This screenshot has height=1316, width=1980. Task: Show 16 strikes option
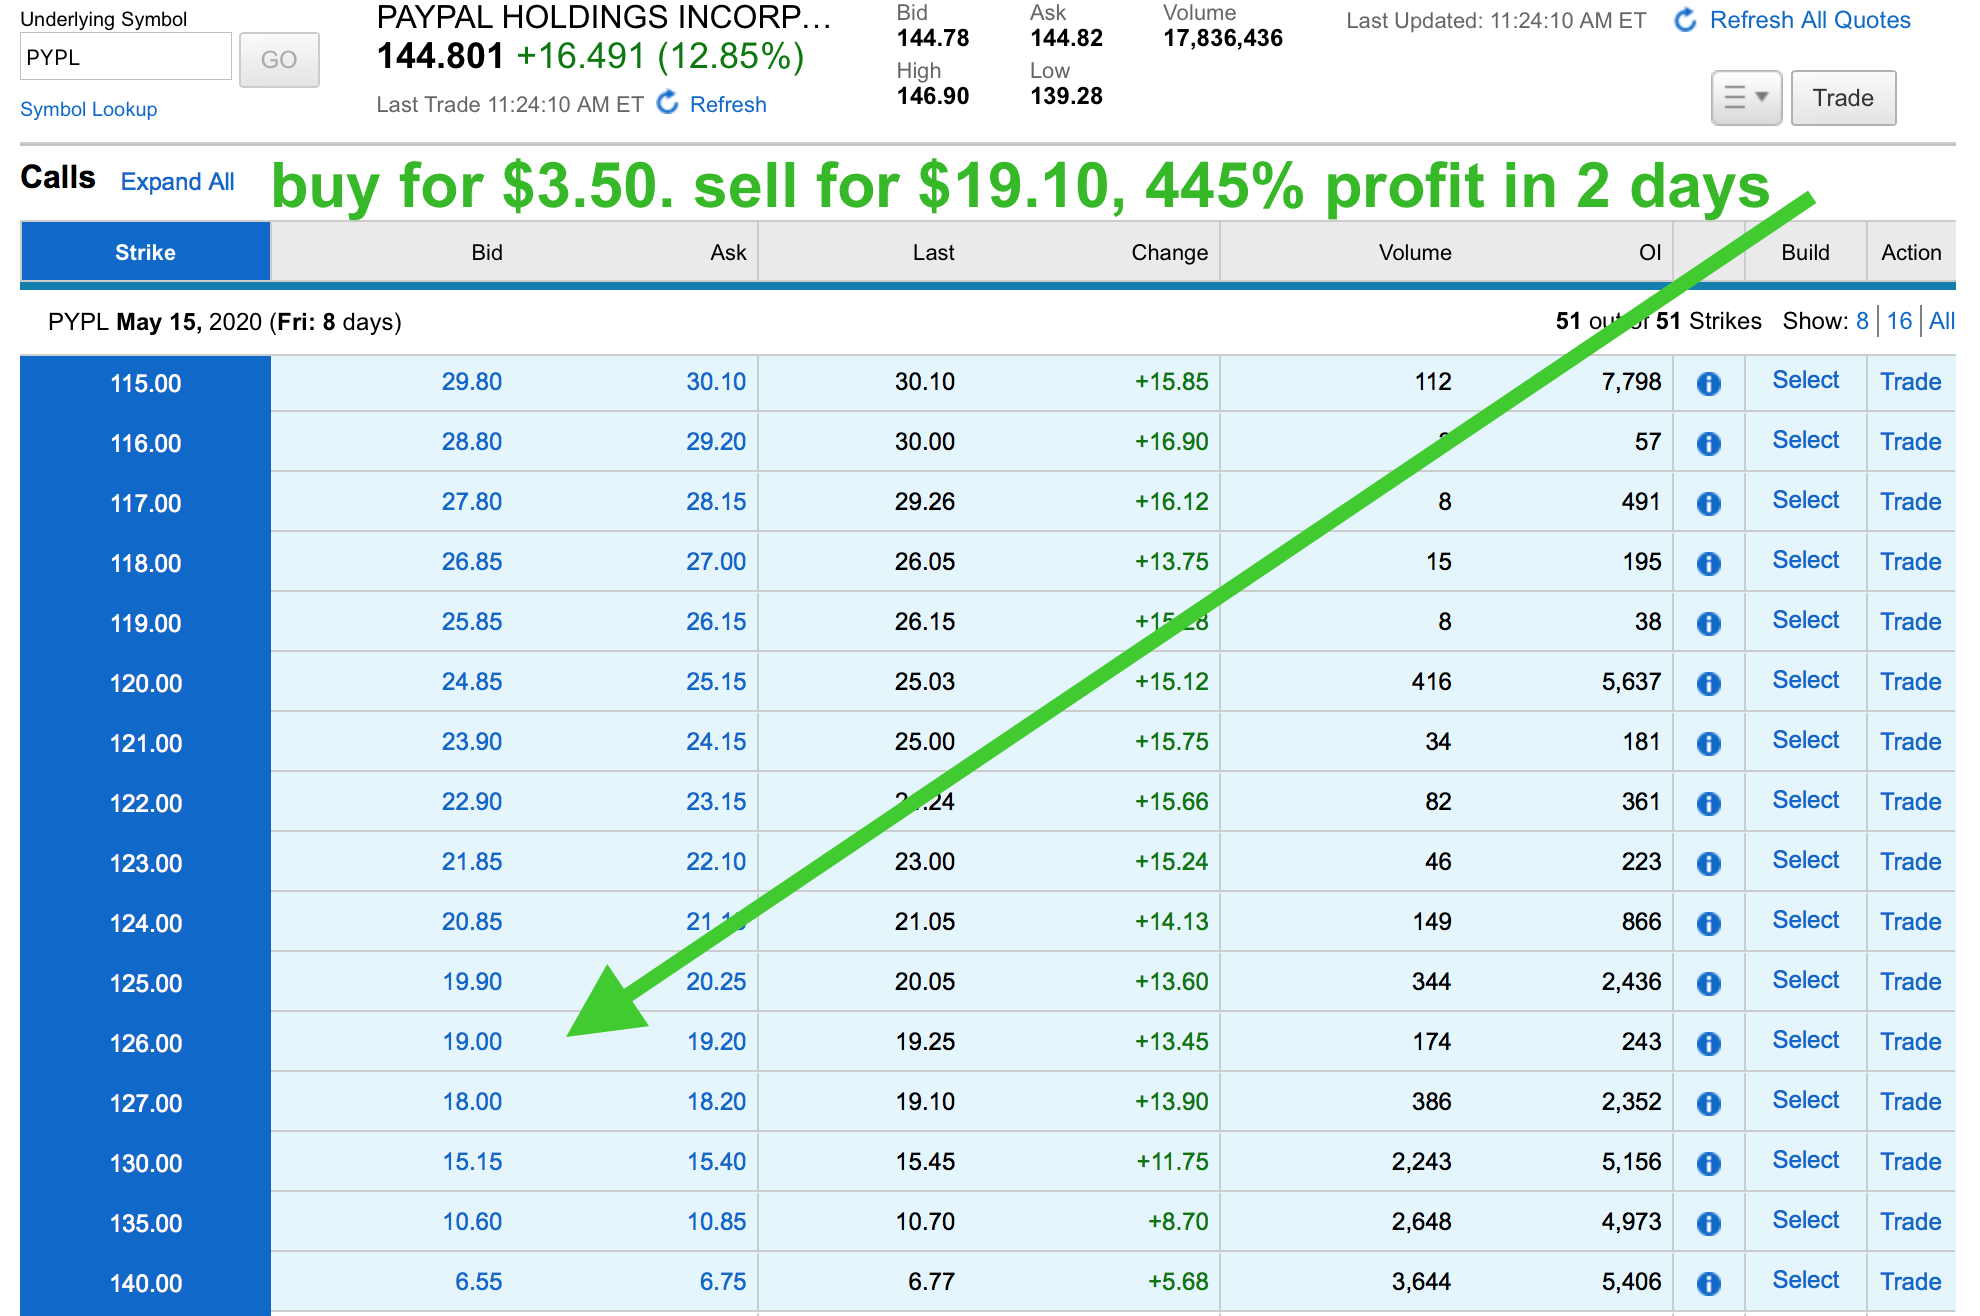[1899, 321]
